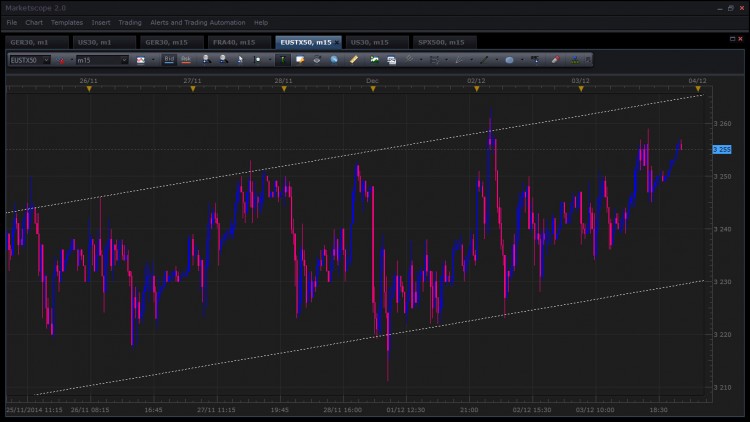750x422 pixels.
Task: Expand the chart type options arrow
Action: [153, 60]
